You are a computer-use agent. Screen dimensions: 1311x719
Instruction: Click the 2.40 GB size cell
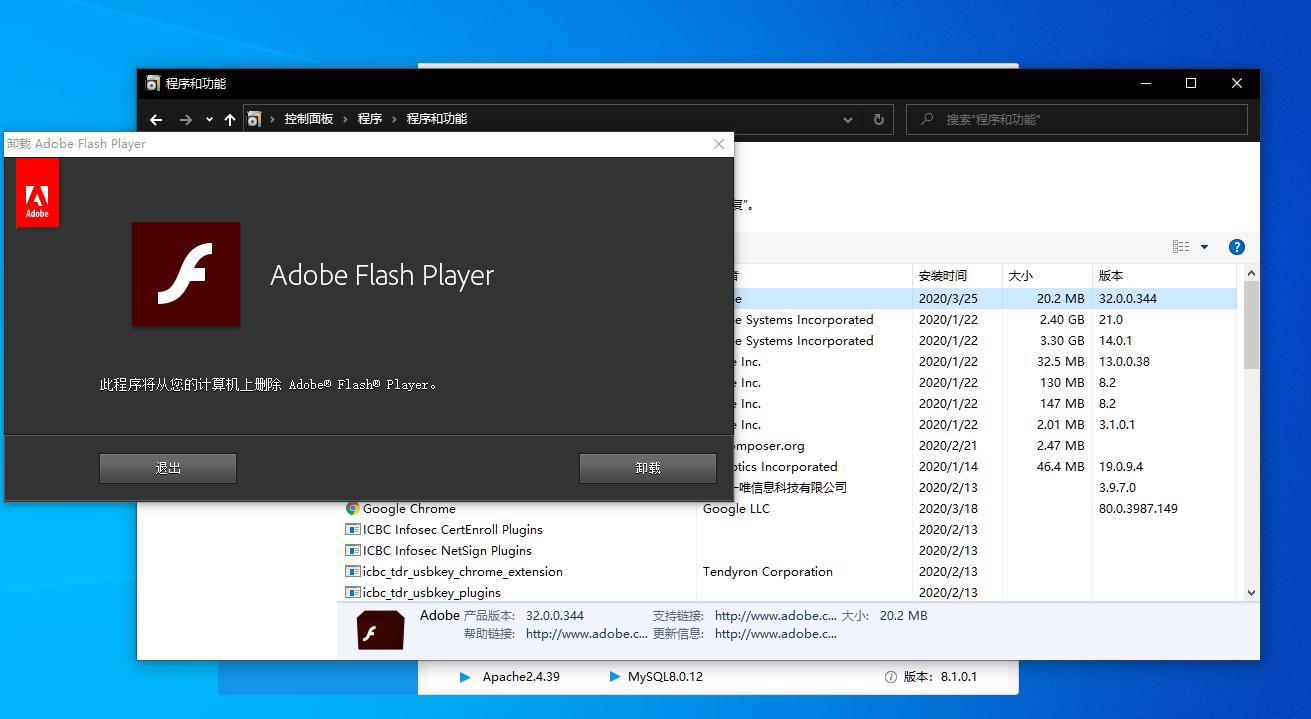tap(1061, 320)
